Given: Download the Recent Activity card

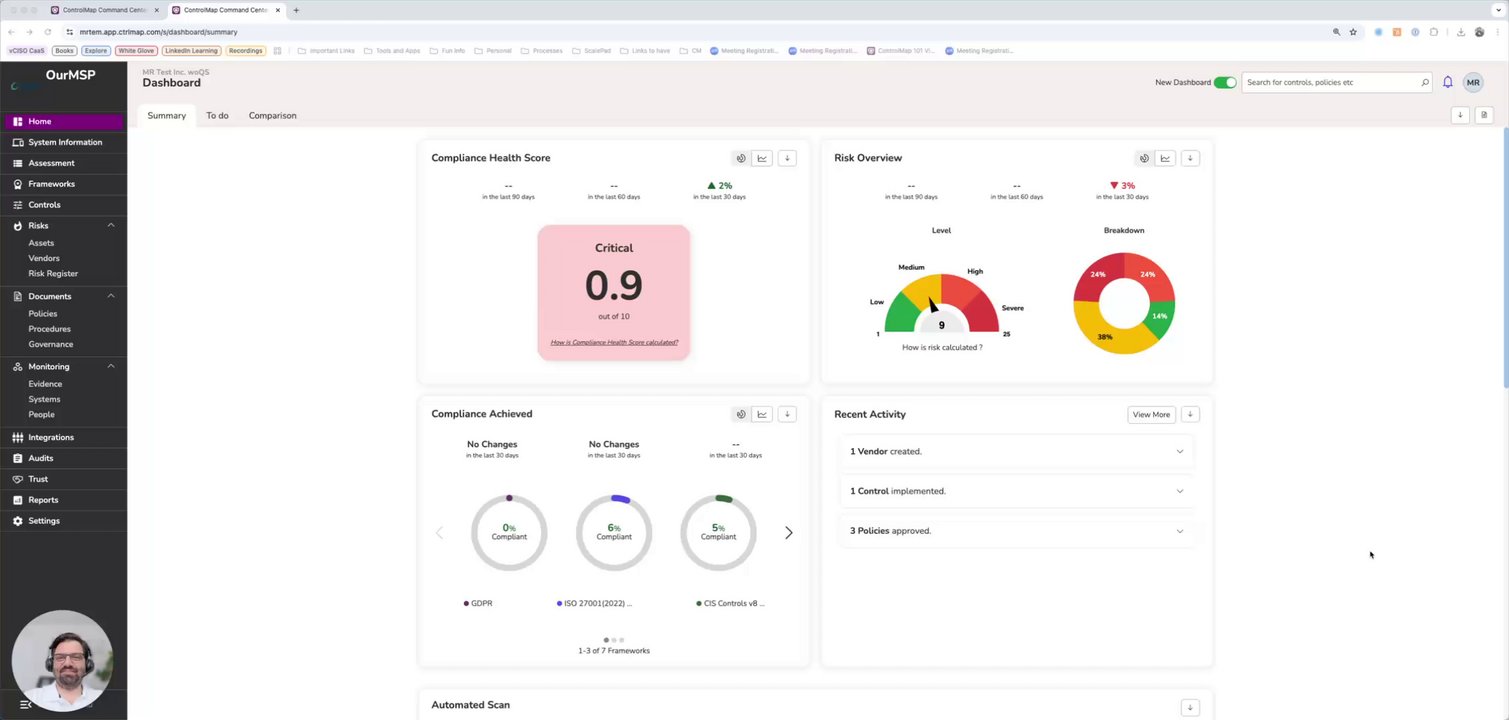Looking at the screenshot, I should click(1190, 414).
